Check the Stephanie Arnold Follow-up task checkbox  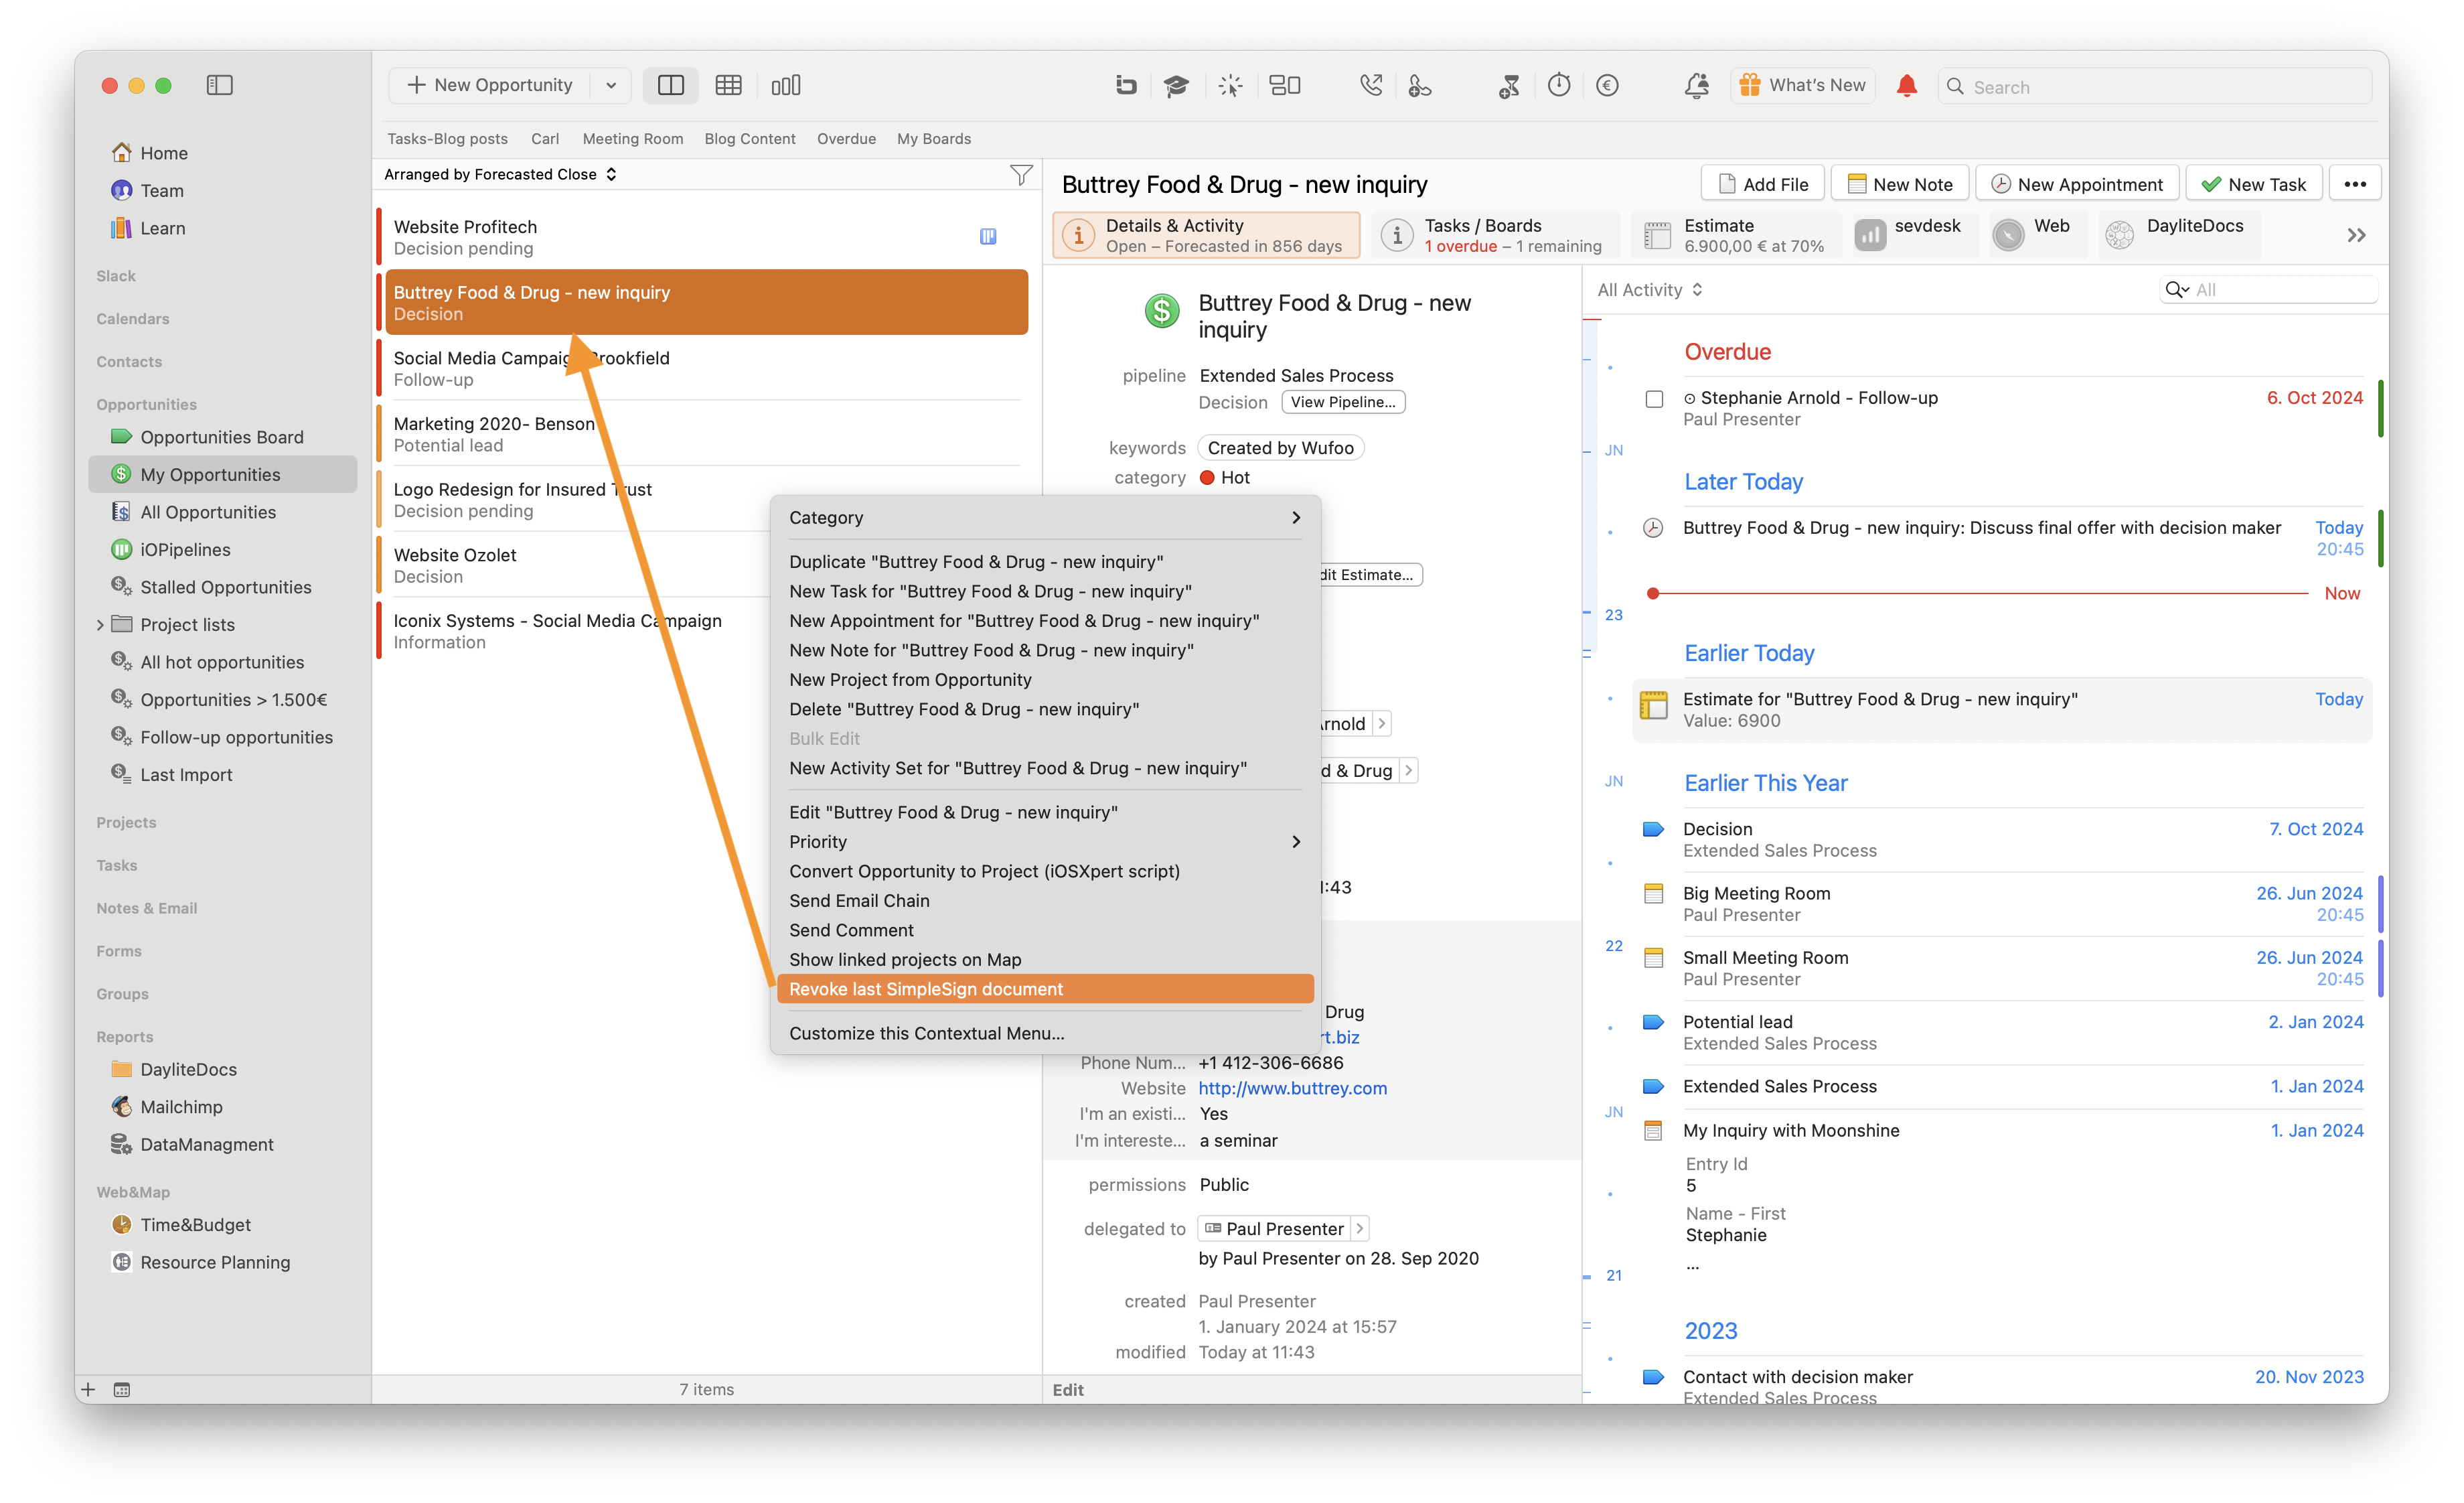click(1654, 399)
